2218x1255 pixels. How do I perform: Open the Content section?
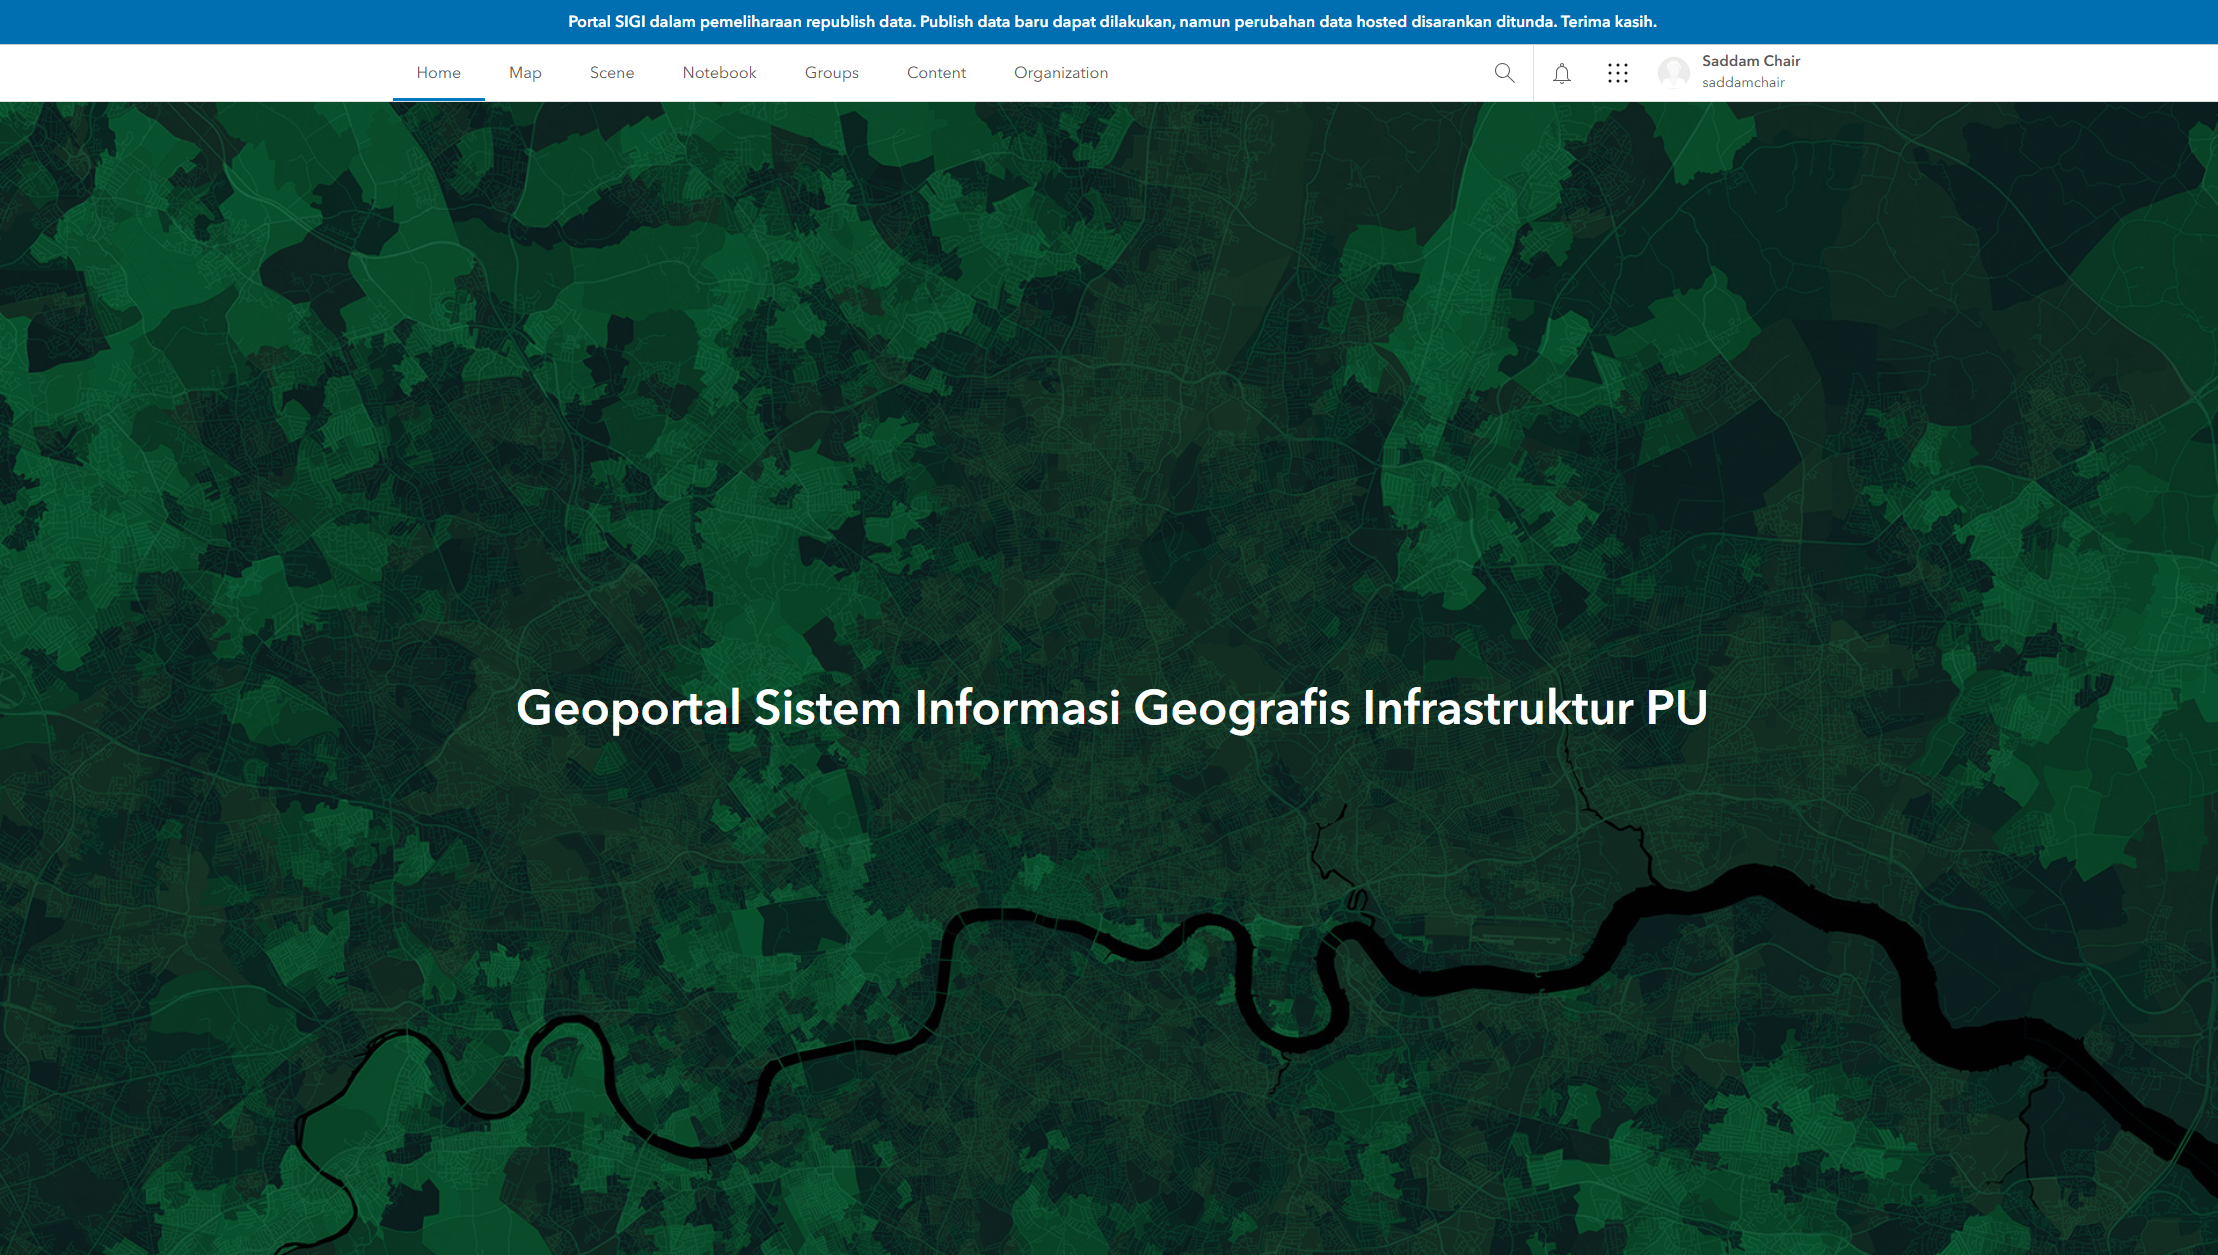936,72
